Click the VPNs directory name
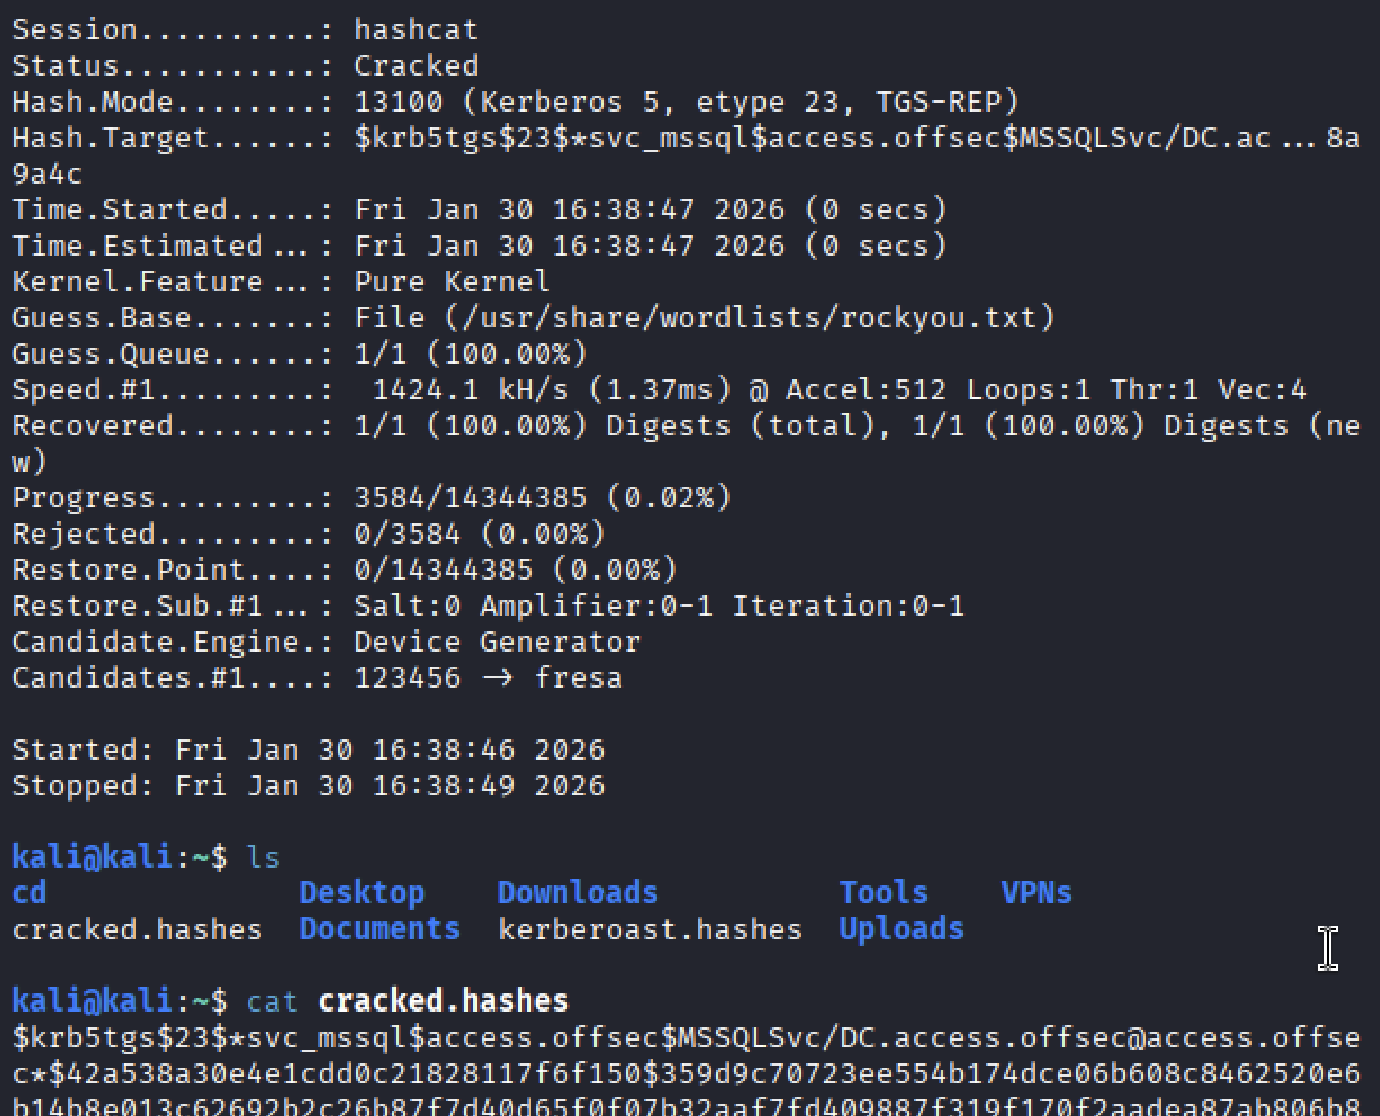The height and width of the screenshot is (1116, 1380). pyautogui.click(x=1036, y=892)
